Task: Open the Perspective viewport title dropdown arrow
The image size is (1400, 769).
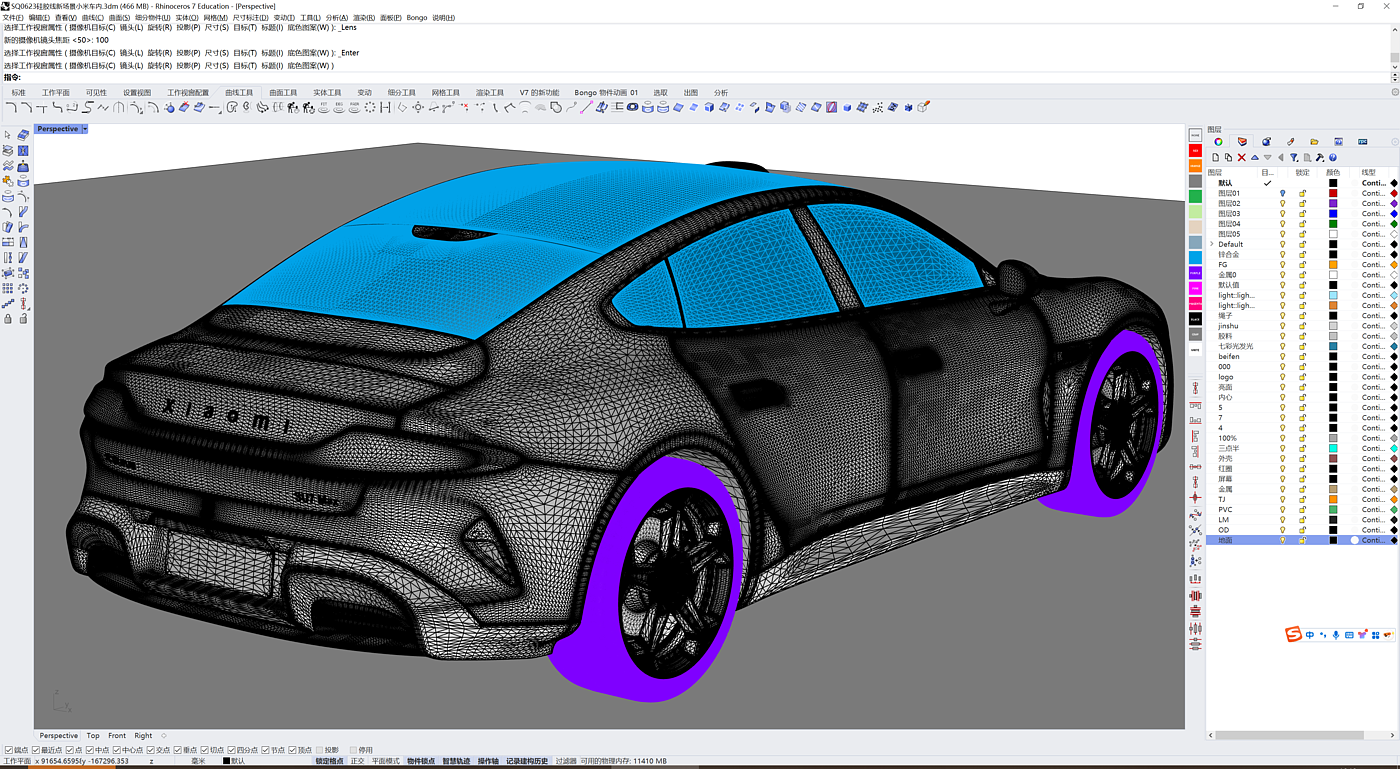Action: (85, 129)
